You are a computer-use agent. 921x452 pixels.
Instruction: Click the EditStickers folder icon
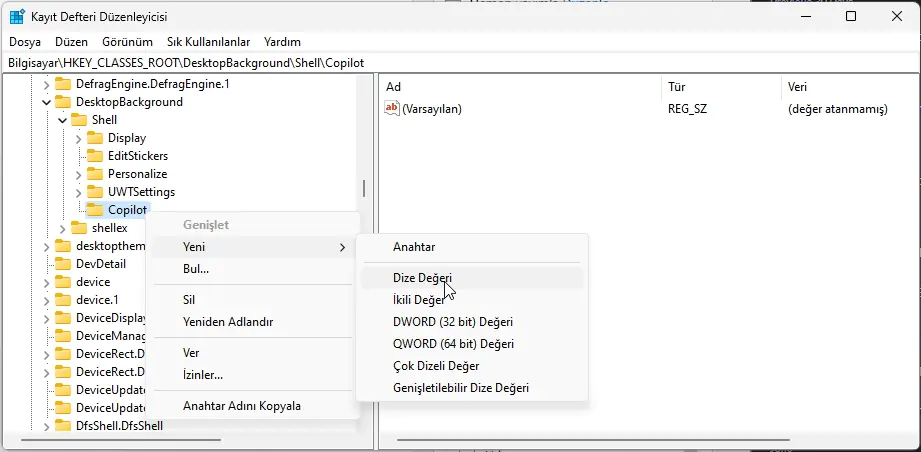point(94,156)
